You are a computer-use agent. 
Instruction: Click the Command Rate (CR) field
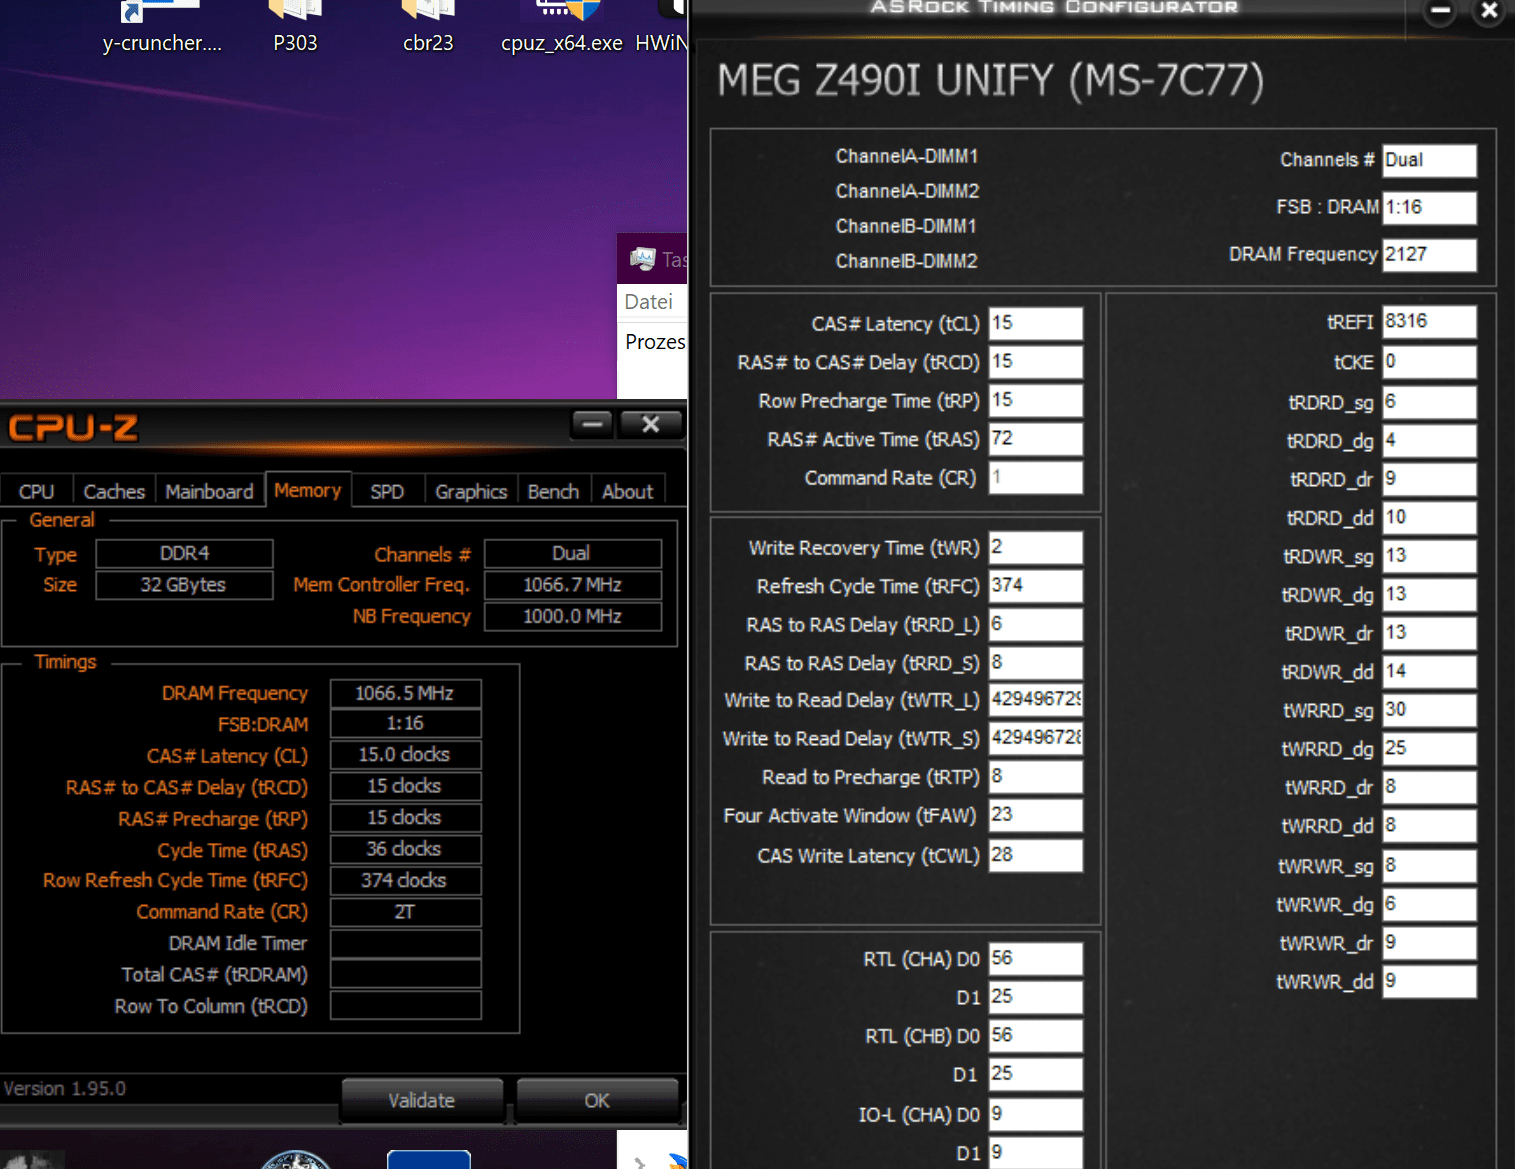pos(1036,477)
